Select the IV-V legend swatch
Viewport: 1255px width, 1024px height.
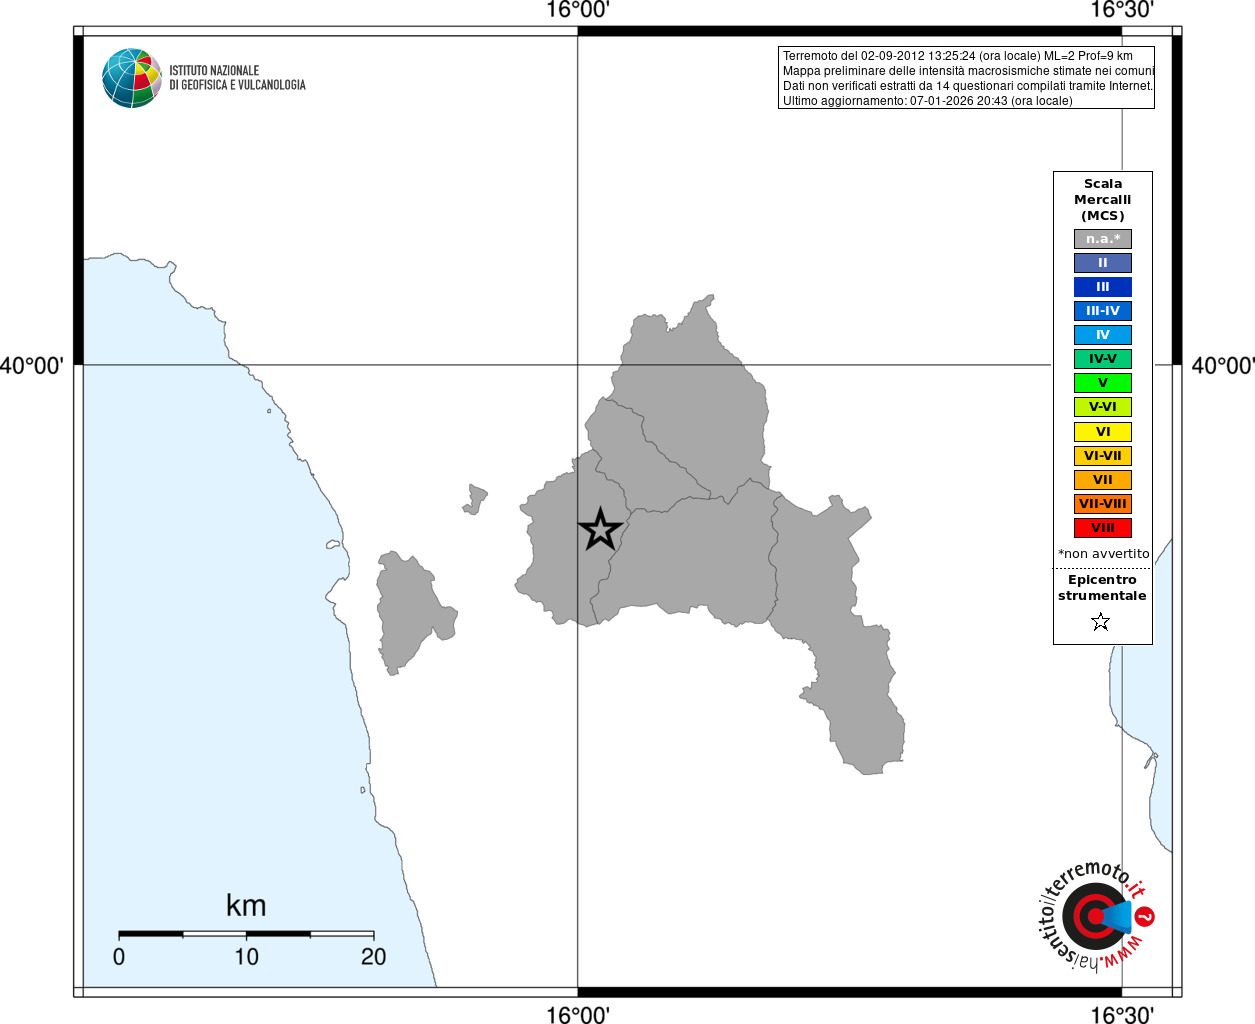pos(1103,359)
